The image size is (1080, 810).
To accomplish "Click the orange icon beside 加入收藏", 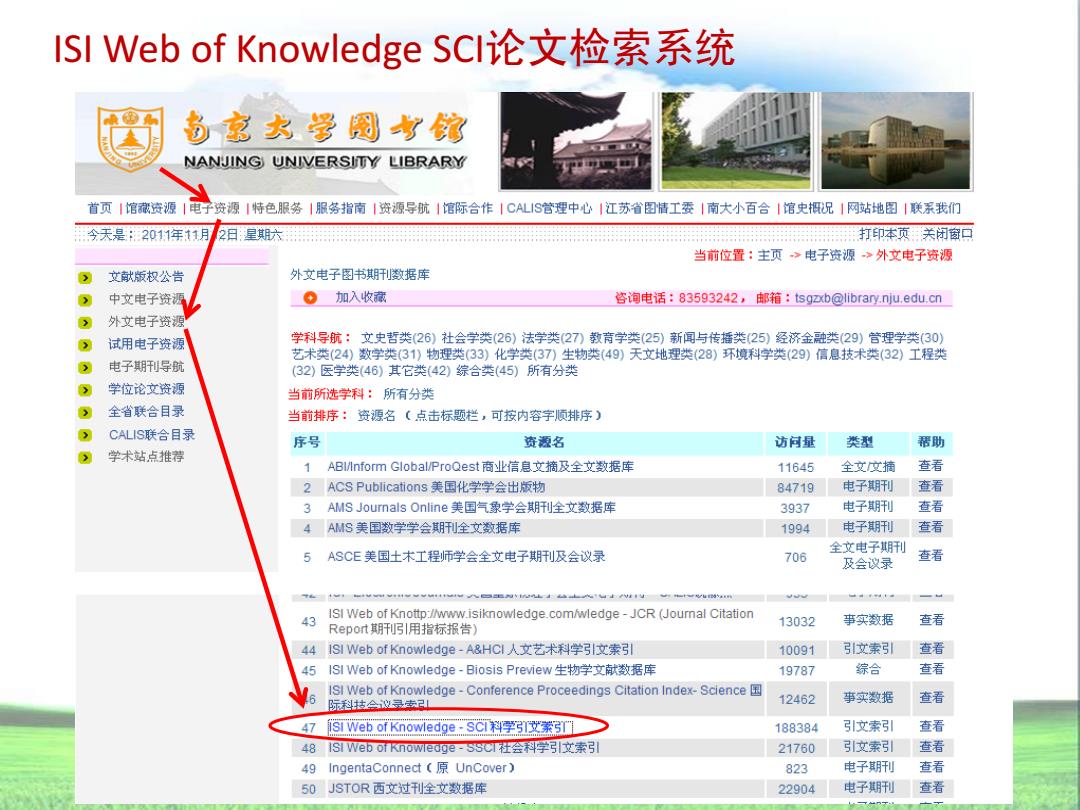I will tap(310, 298).
